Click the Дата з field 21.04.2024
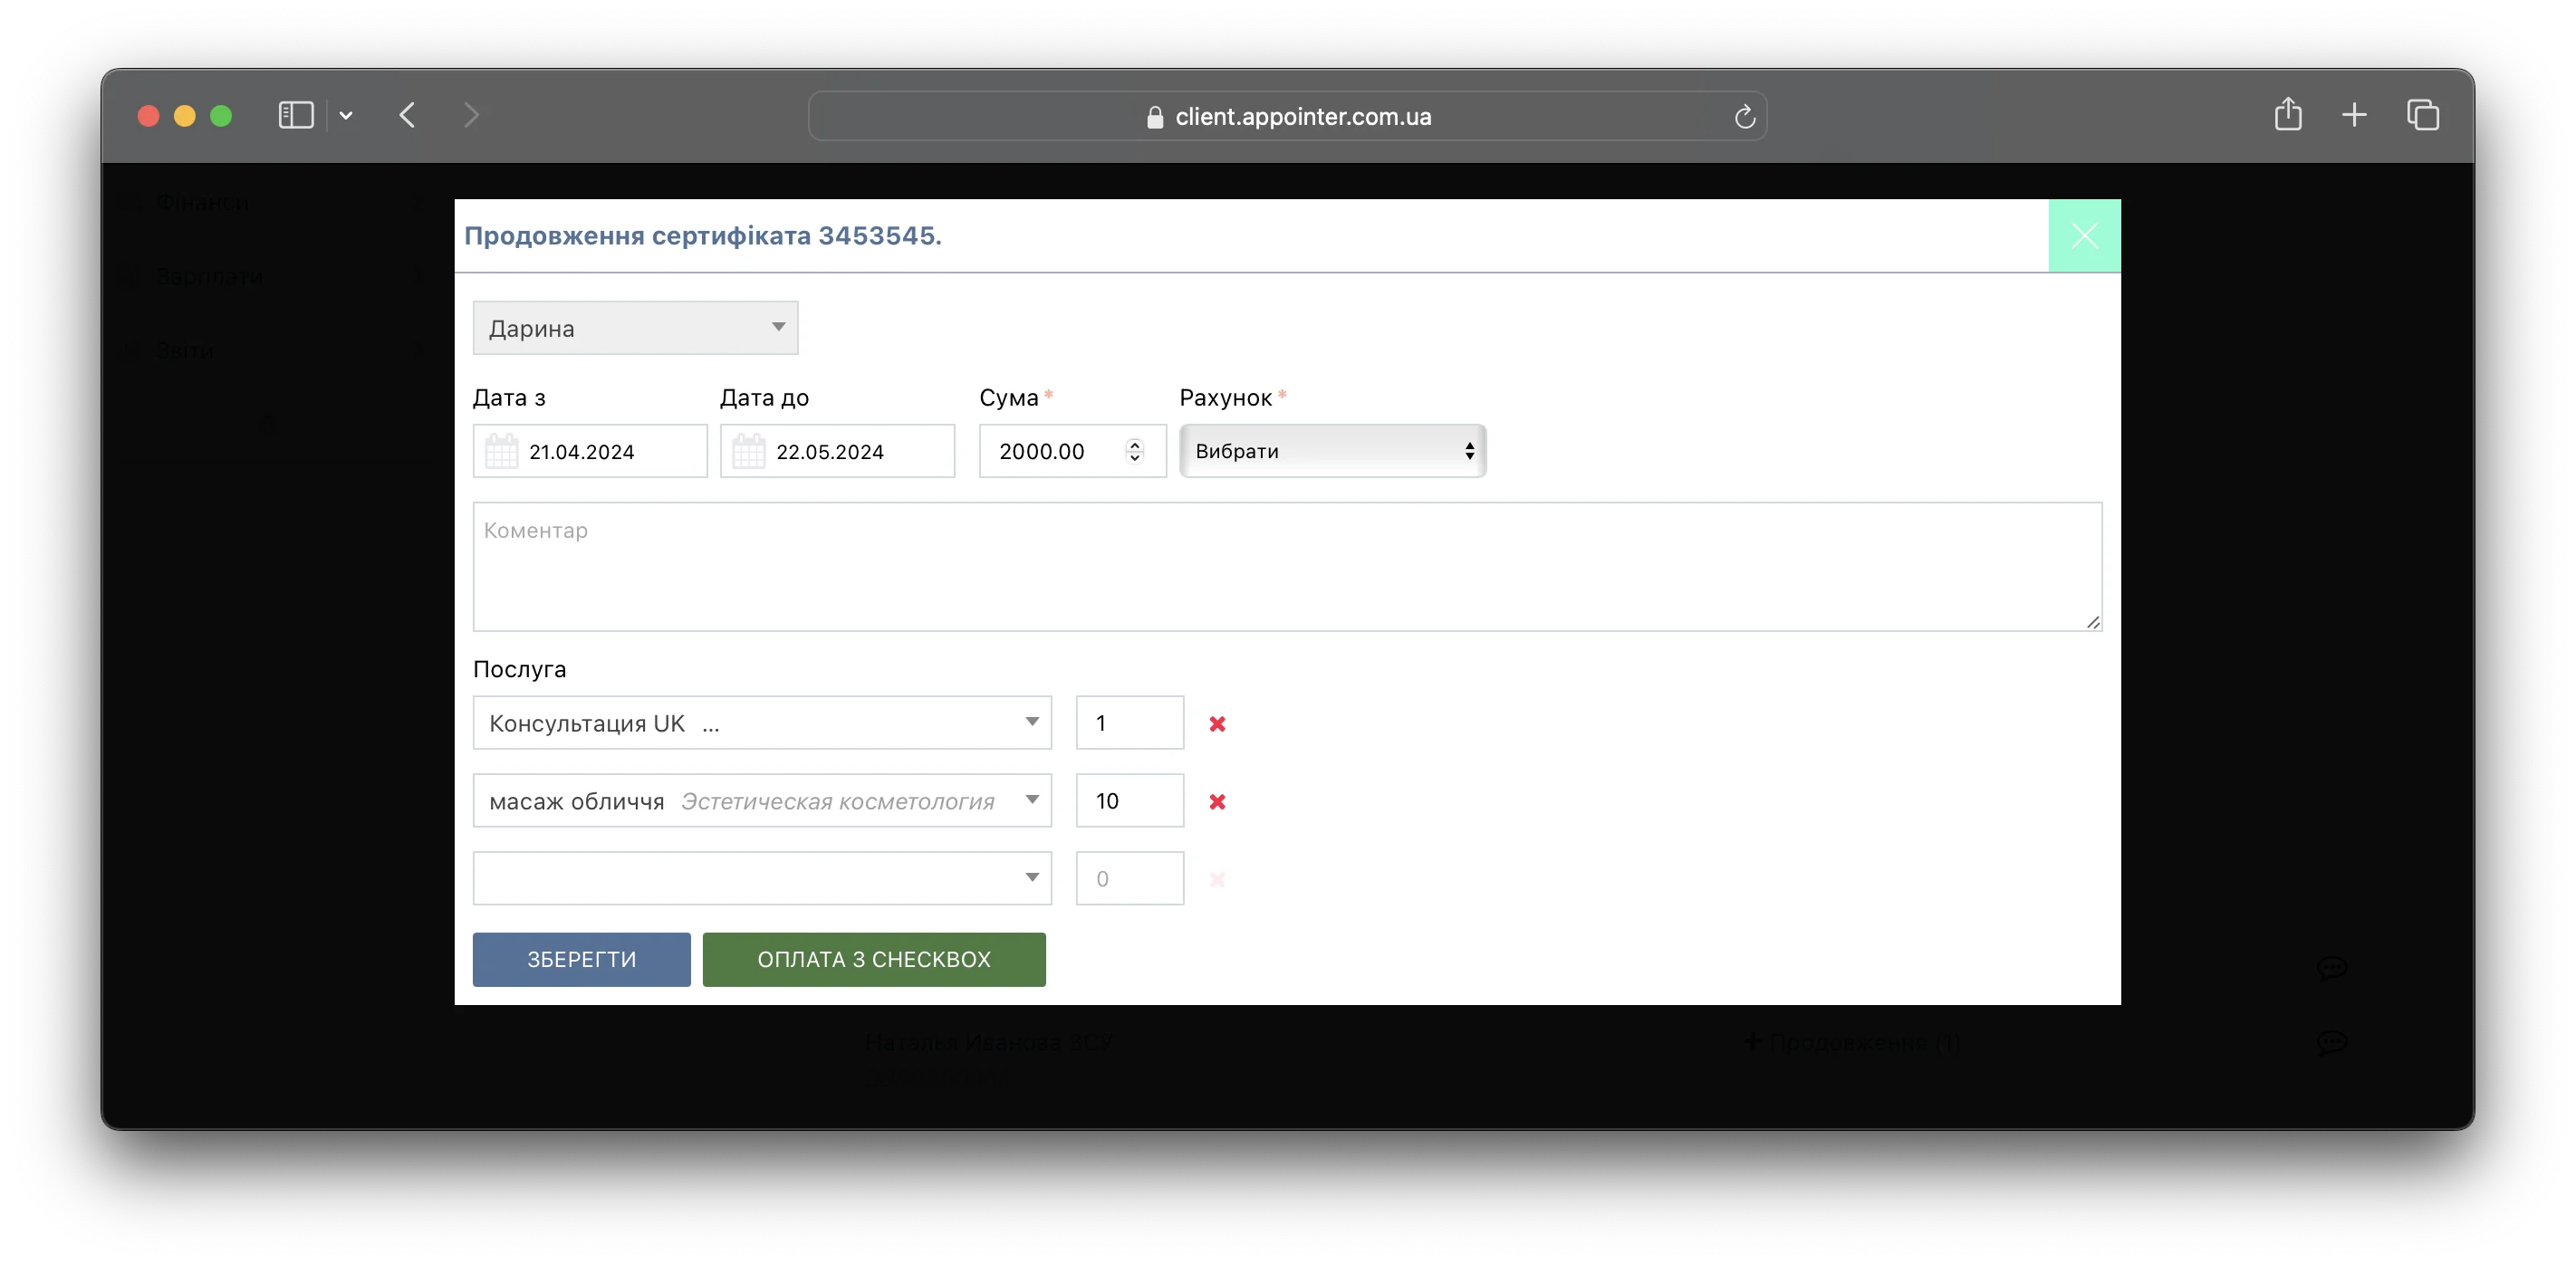Image resolution: width=2576 pixels, height=1264 pixels. [590, 451]
